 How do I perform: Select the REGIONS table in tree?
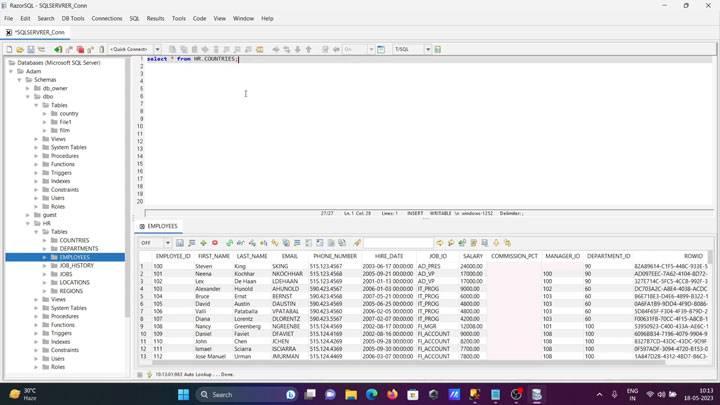click(71, 291)
